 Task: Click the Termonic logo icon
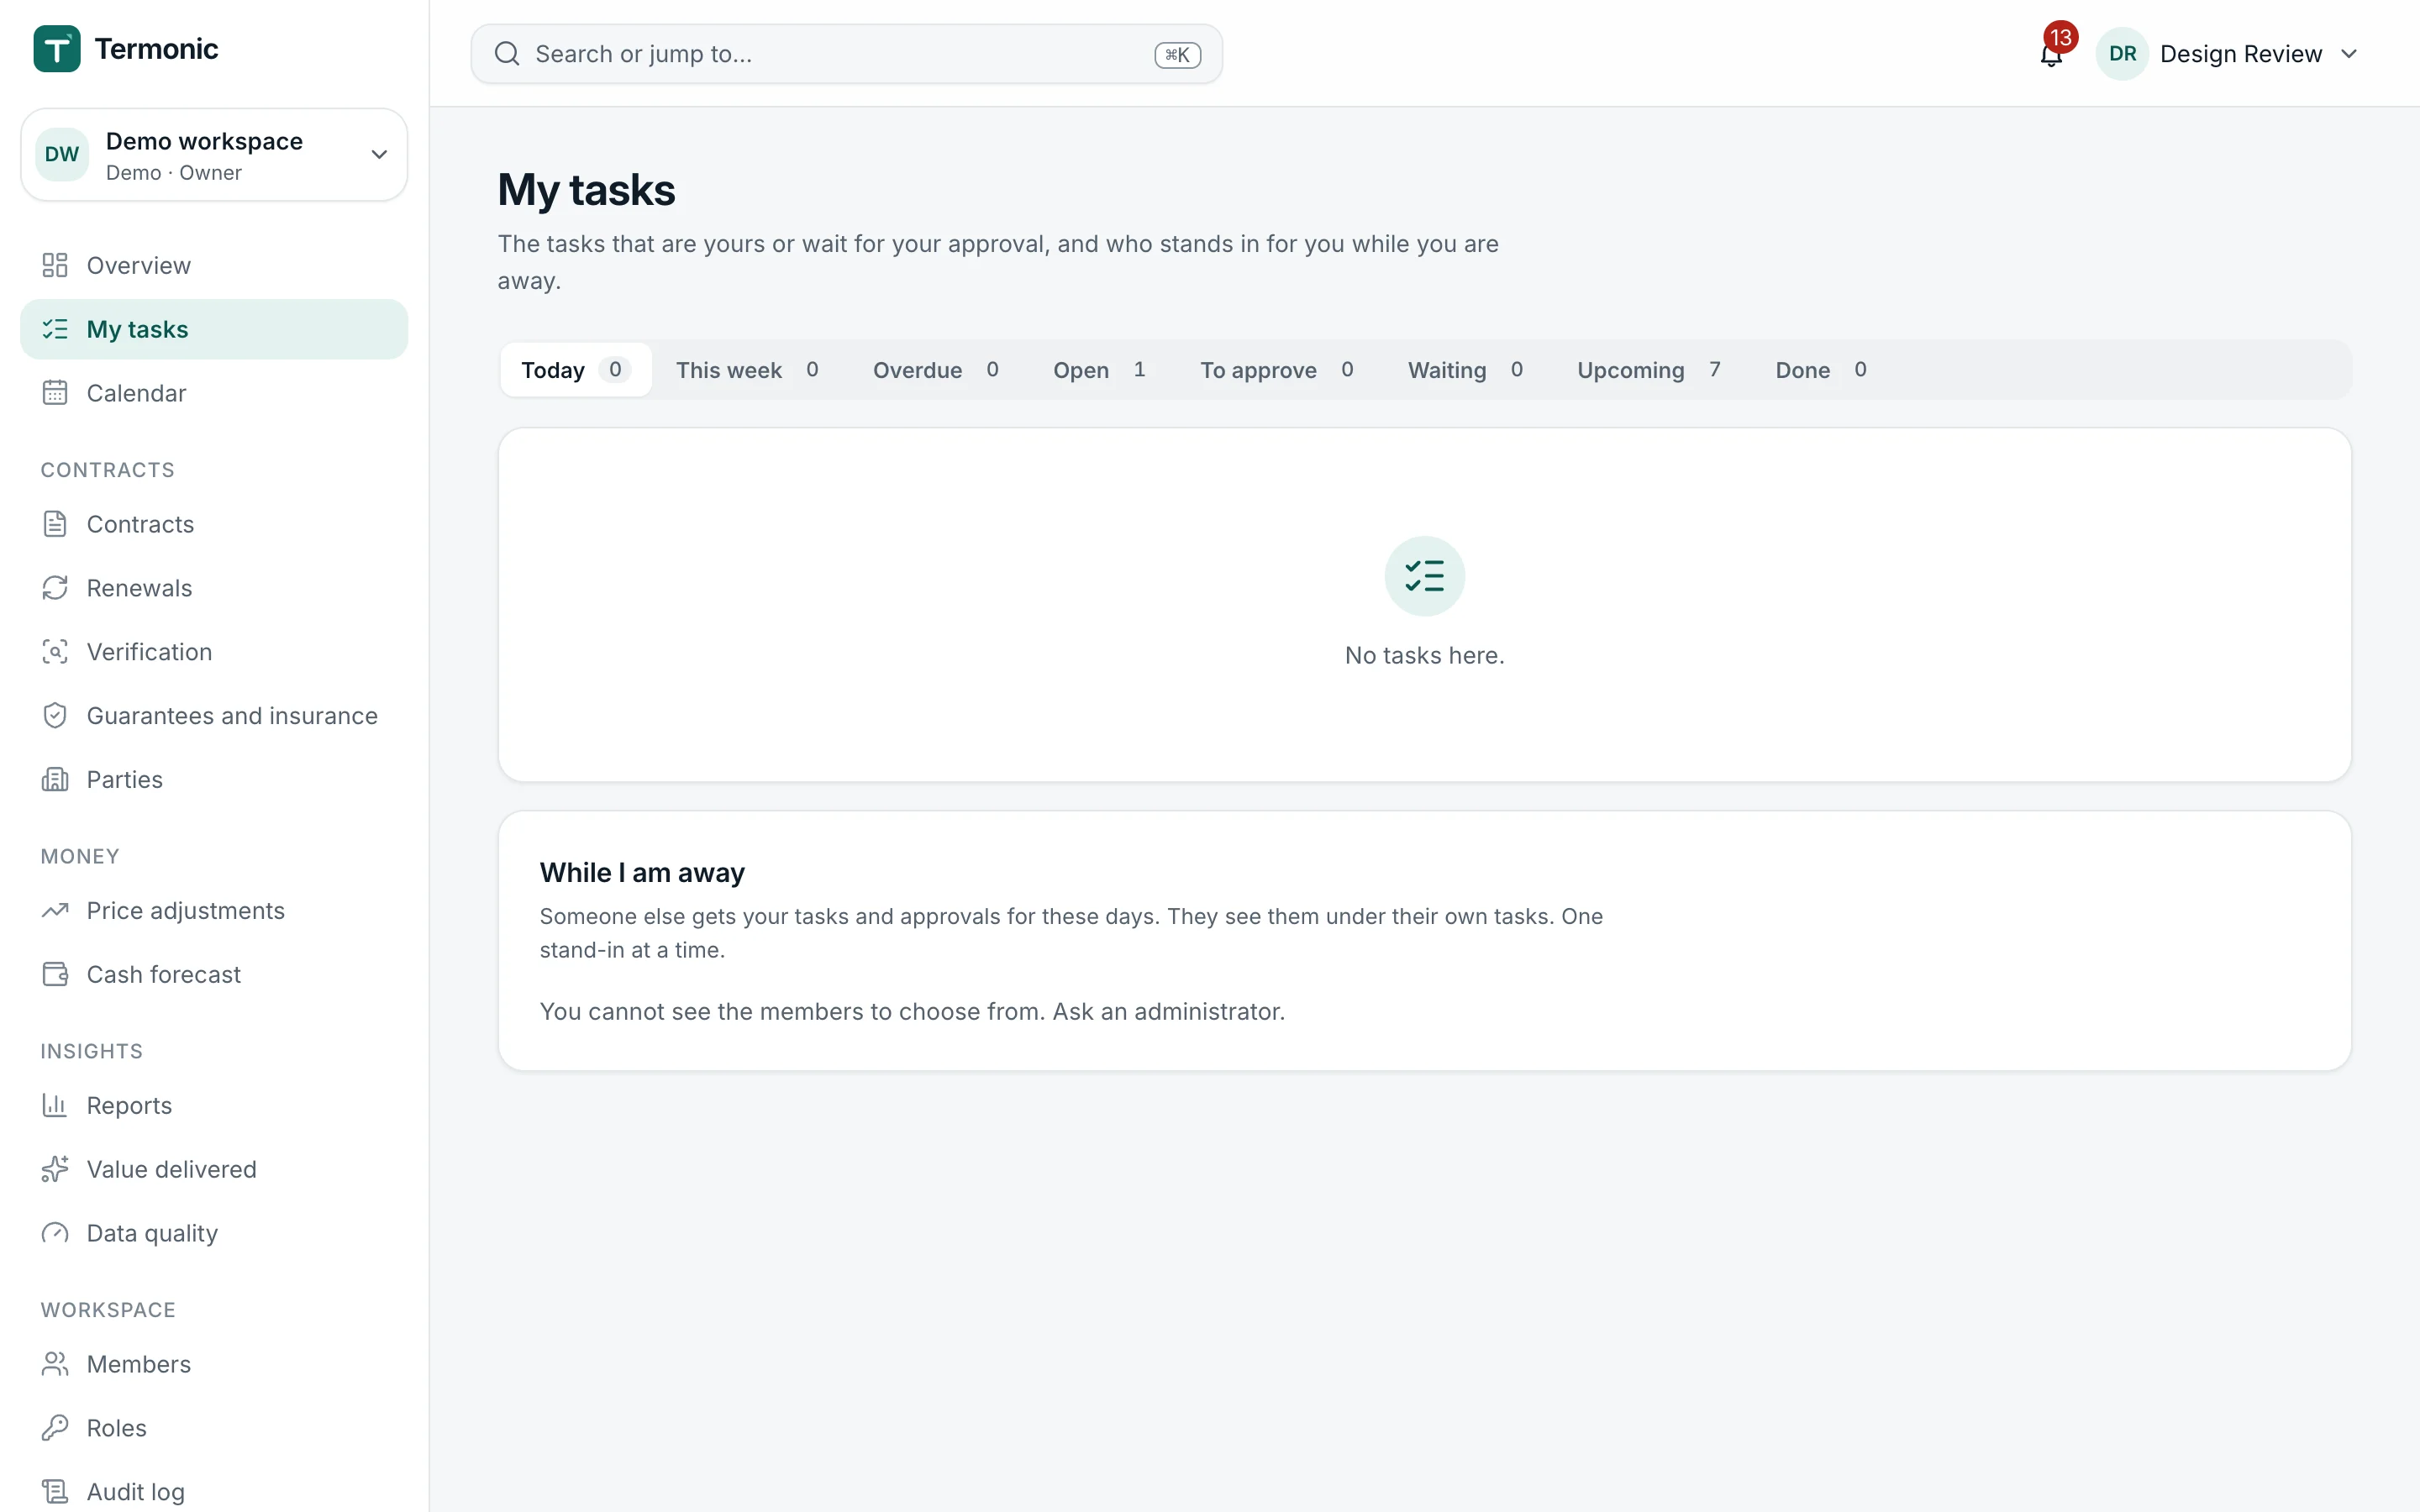[x=57, y=49]
